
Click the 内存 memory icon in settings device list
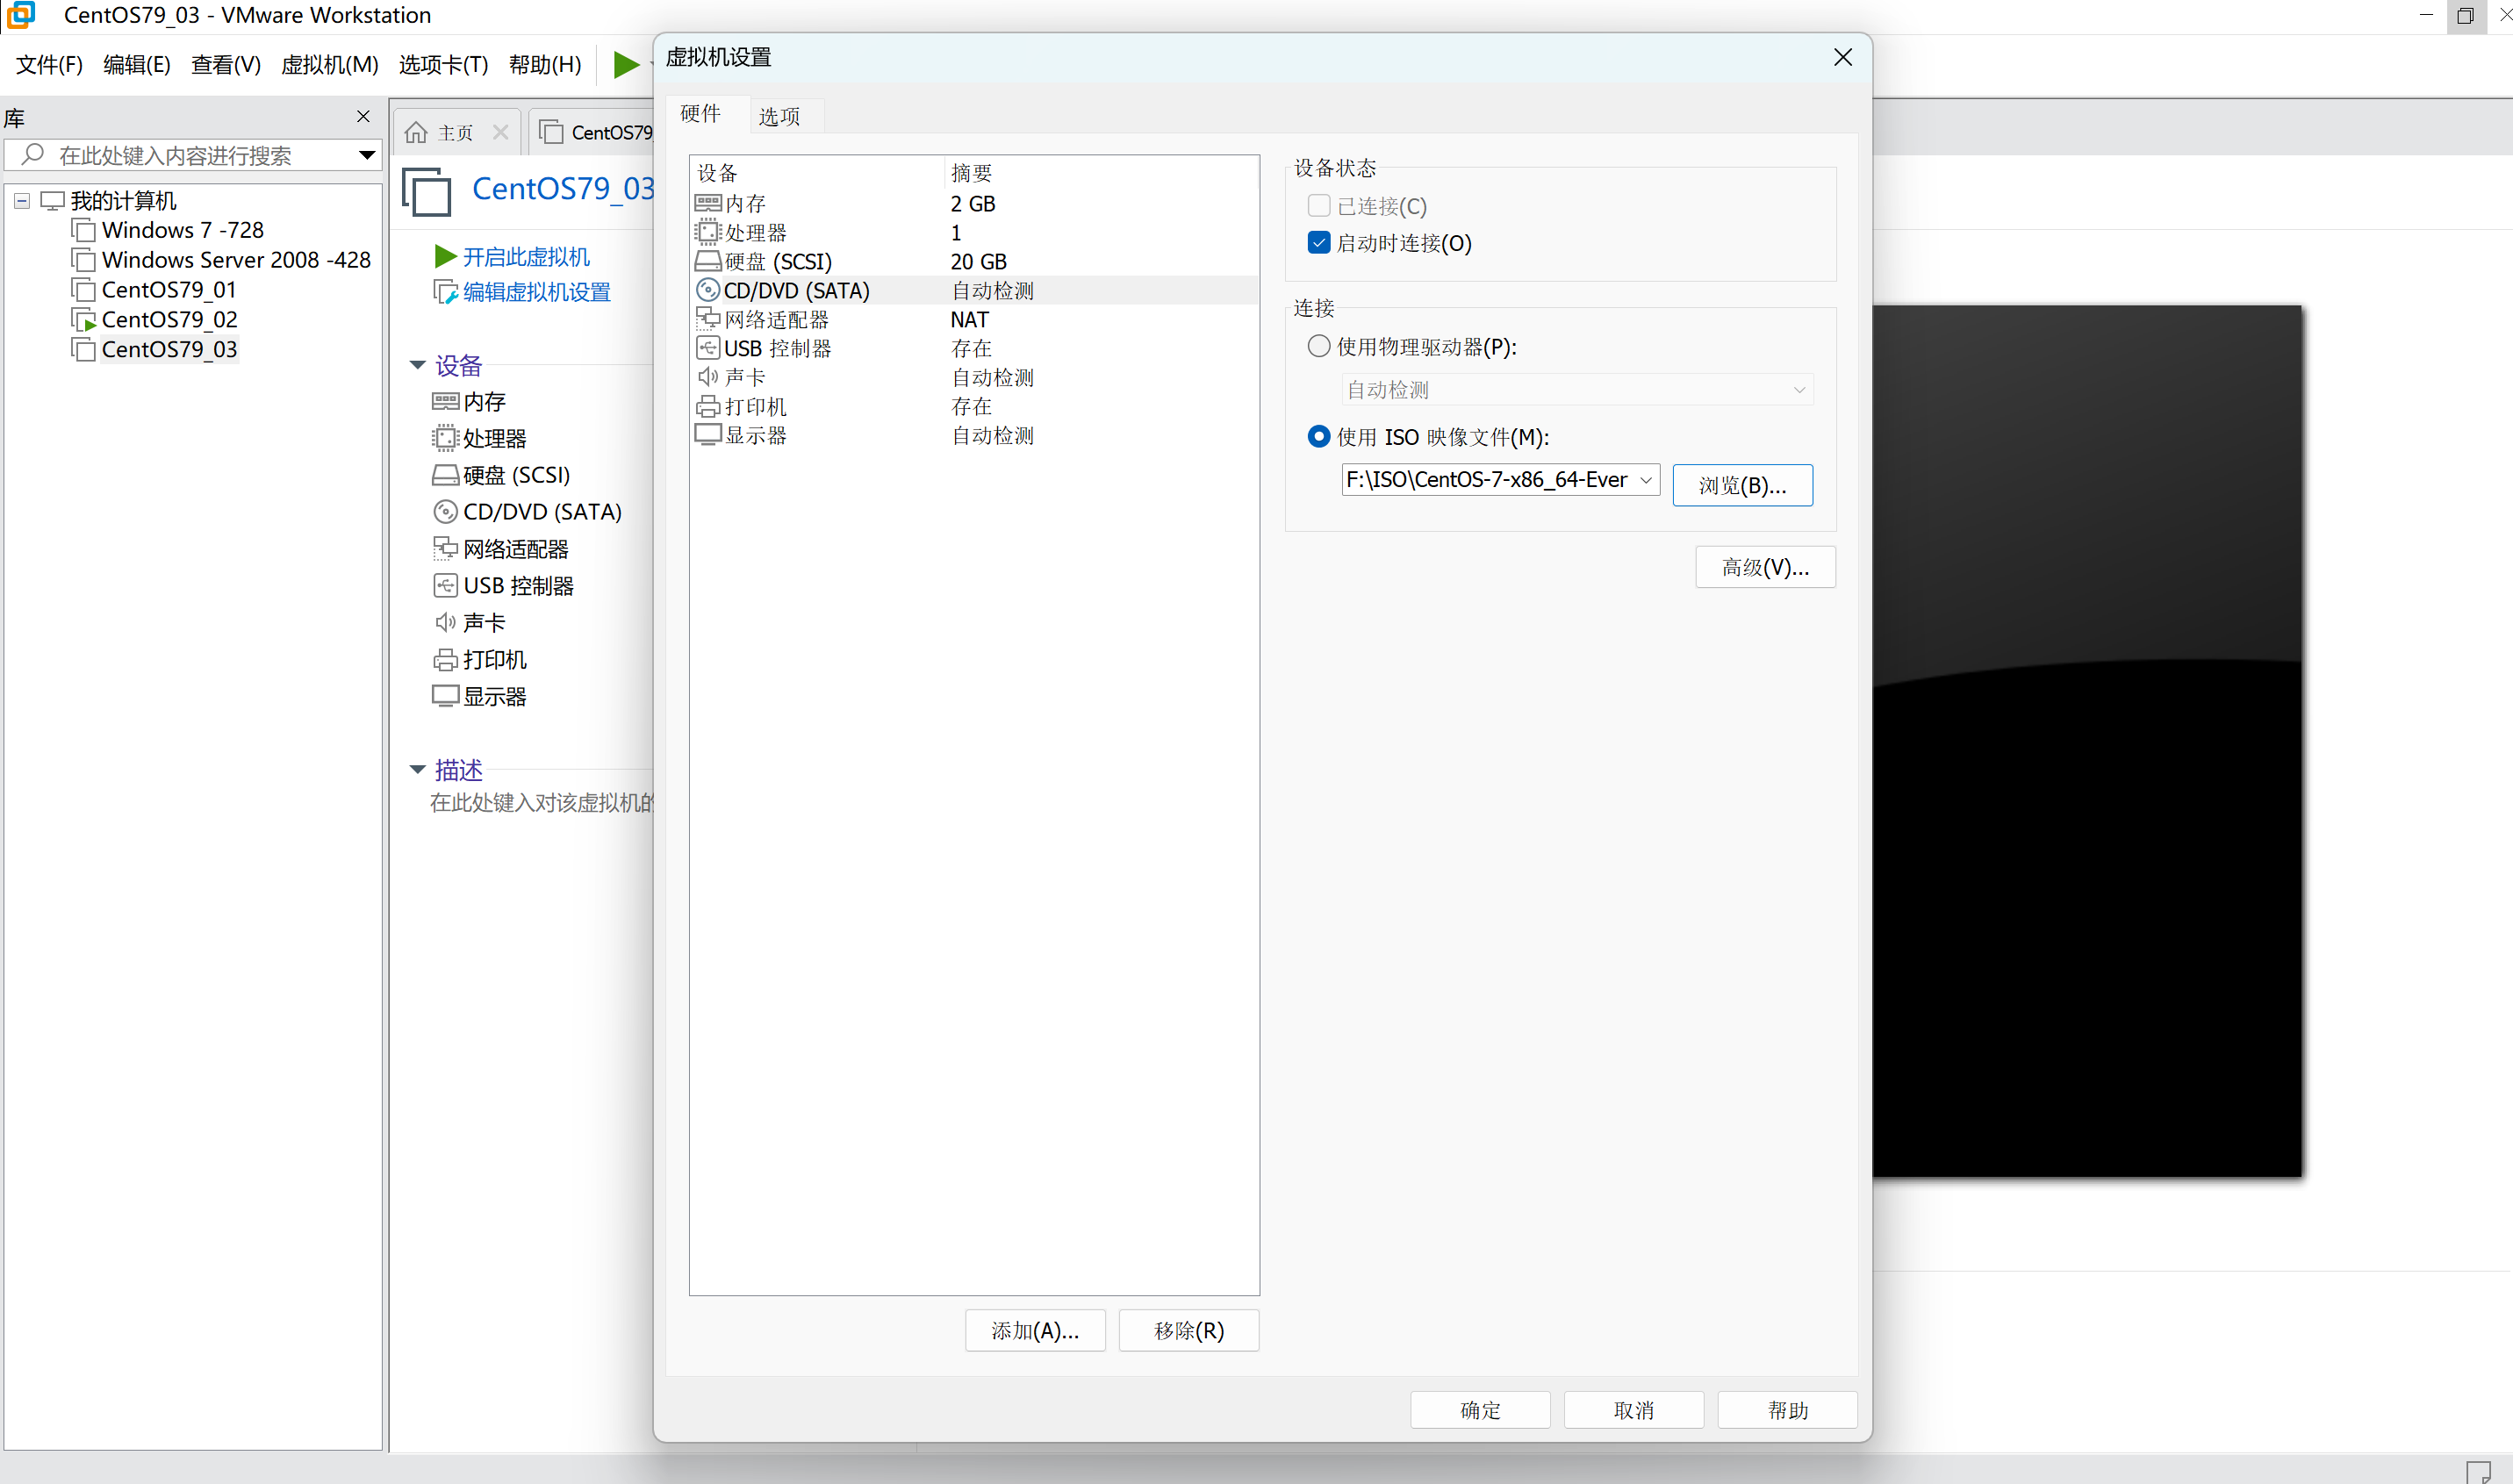point(708,203)
